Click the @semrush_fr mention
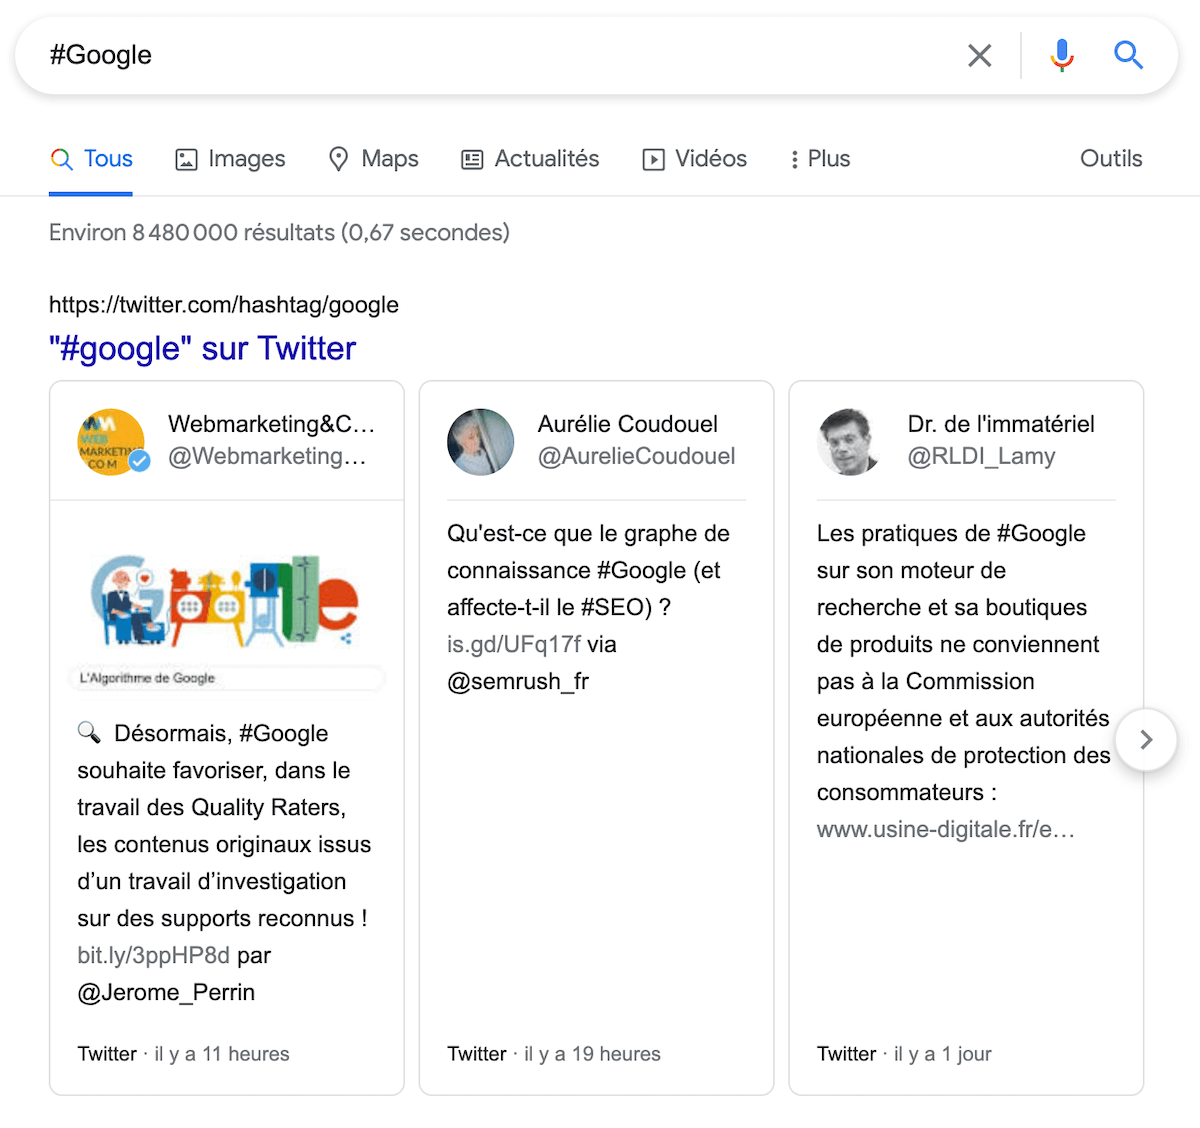 point(517,681)
